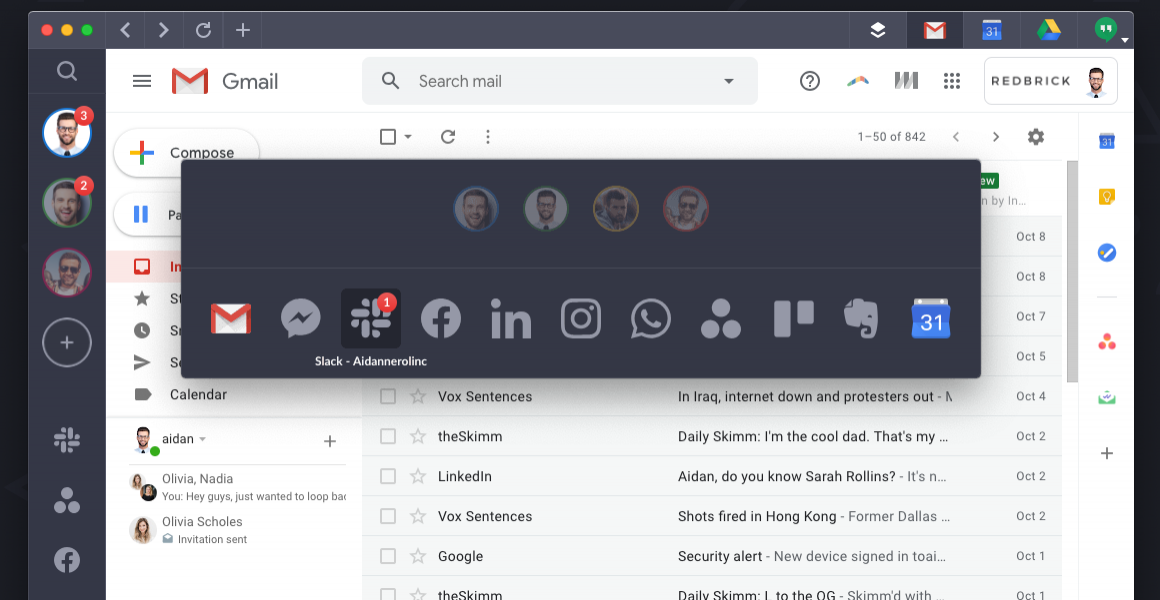Screen dimensions: 1160x600
Task: Switch to the third account with sunglasses avatar
Action: (67, 272)
